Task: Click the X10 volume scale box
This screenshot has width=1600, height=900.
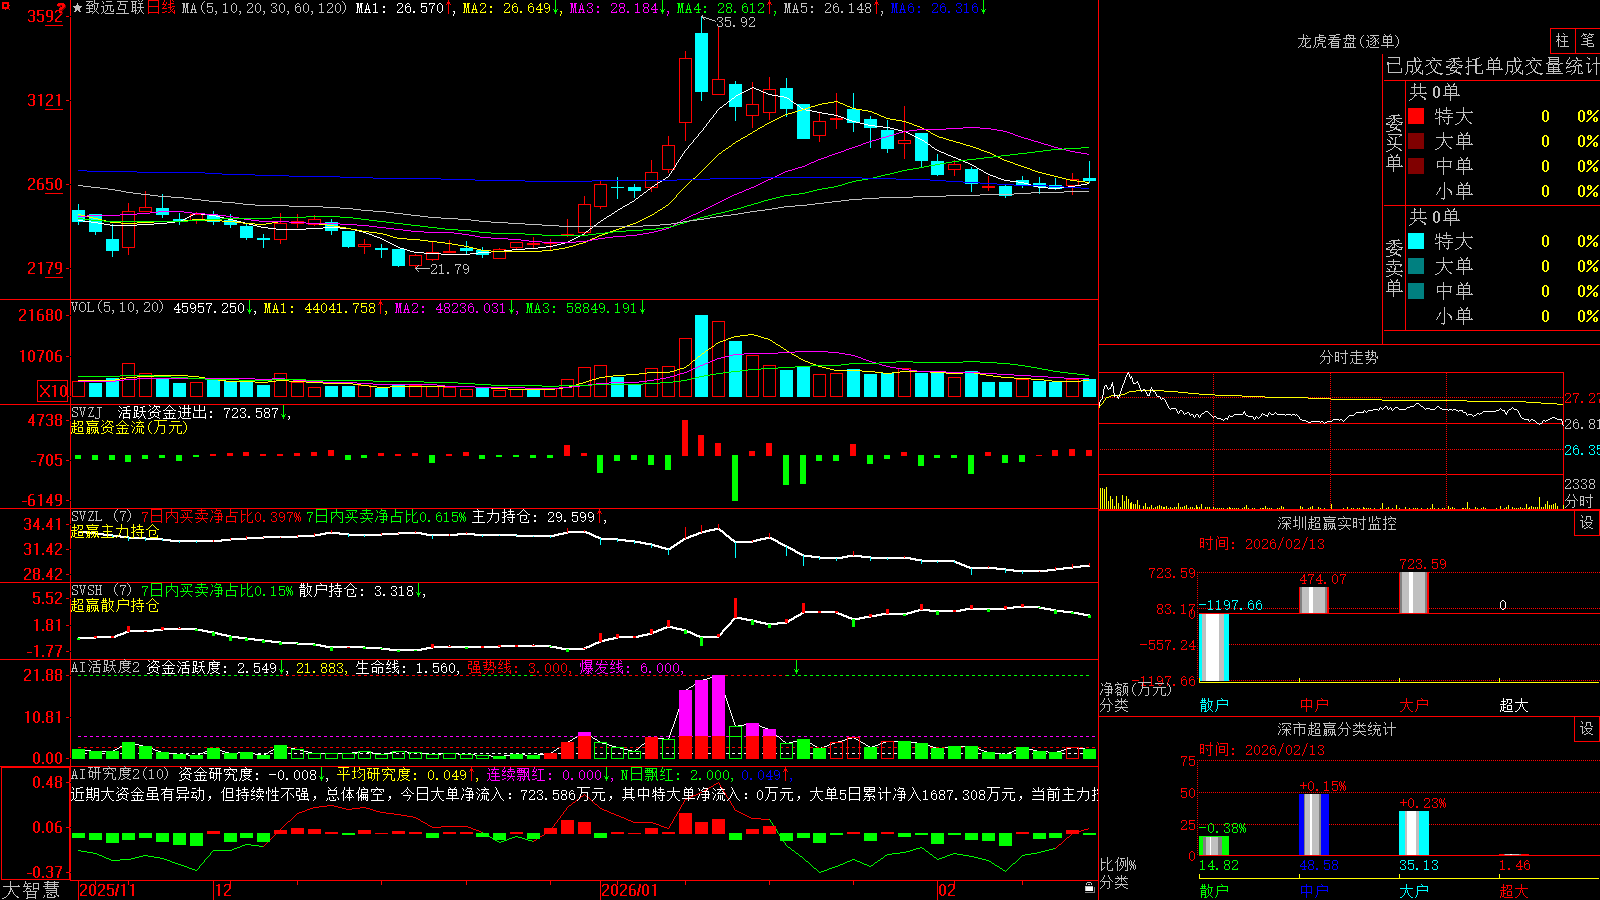Action: [53, 391]
